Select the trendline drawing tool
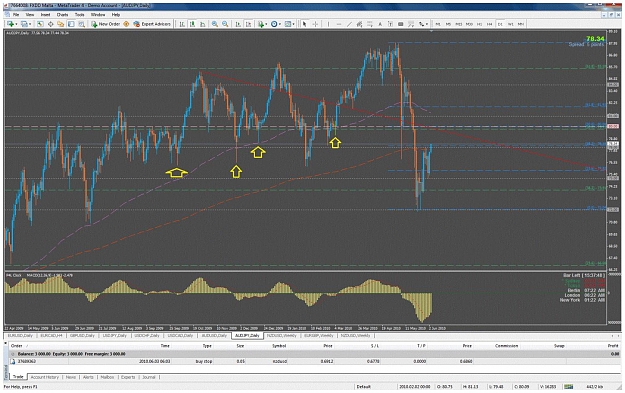Screen dimensions: 625x393 pos(349,24)
